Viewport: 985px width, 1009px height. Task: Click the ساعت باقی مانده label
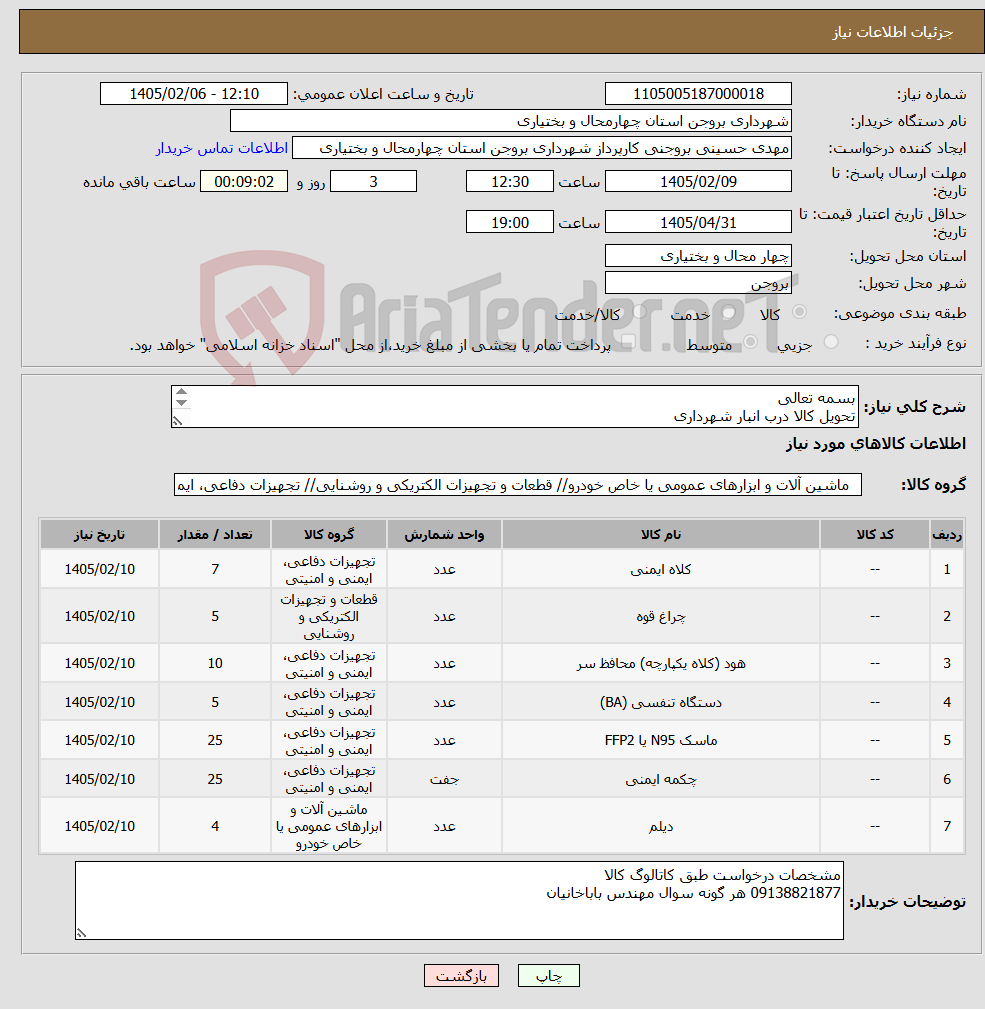(139, 182)
